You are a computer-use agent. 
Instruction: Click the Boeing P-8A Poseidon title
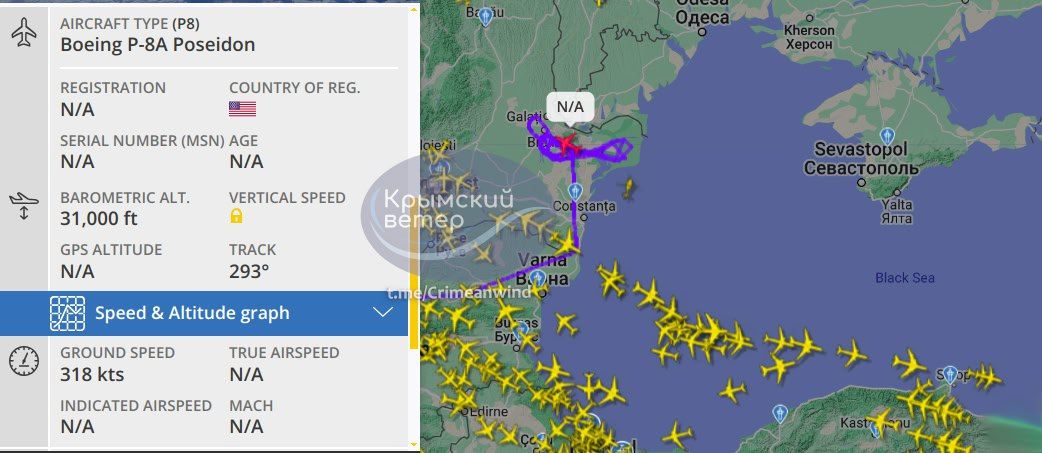point(157,45)
